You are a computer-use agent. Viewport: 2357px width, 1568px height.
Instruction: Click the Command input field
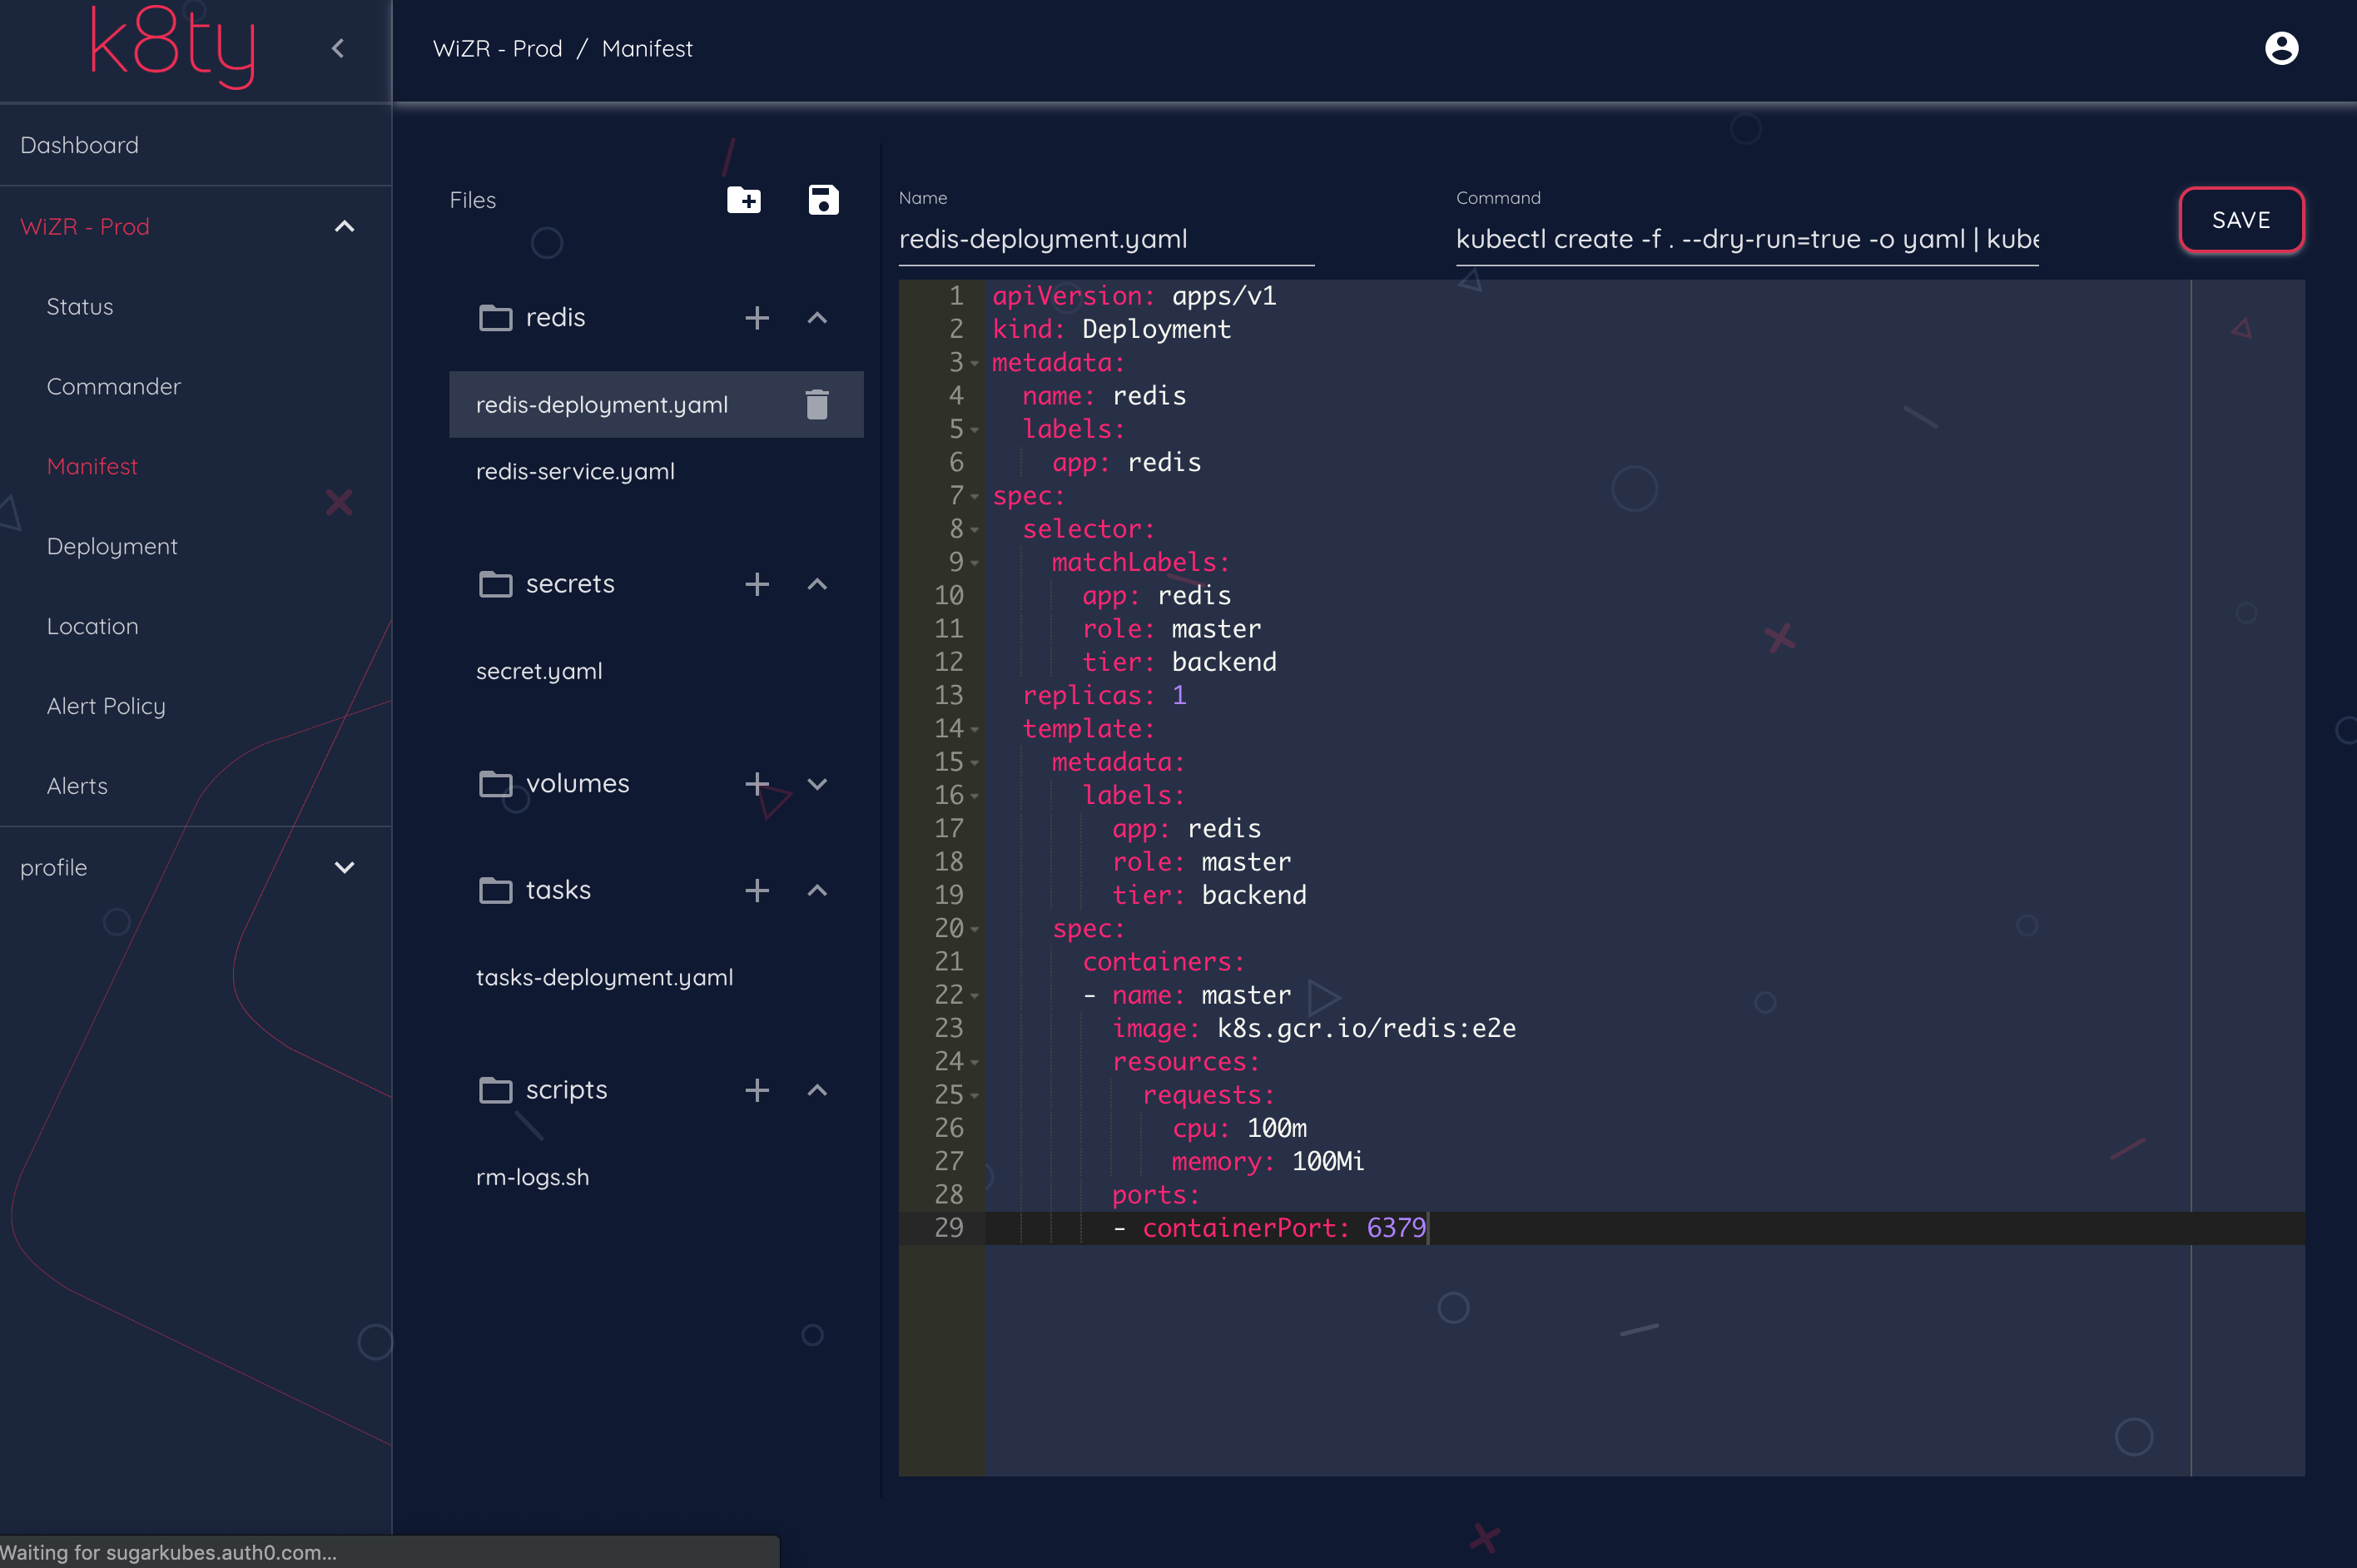pos(1746,239)
